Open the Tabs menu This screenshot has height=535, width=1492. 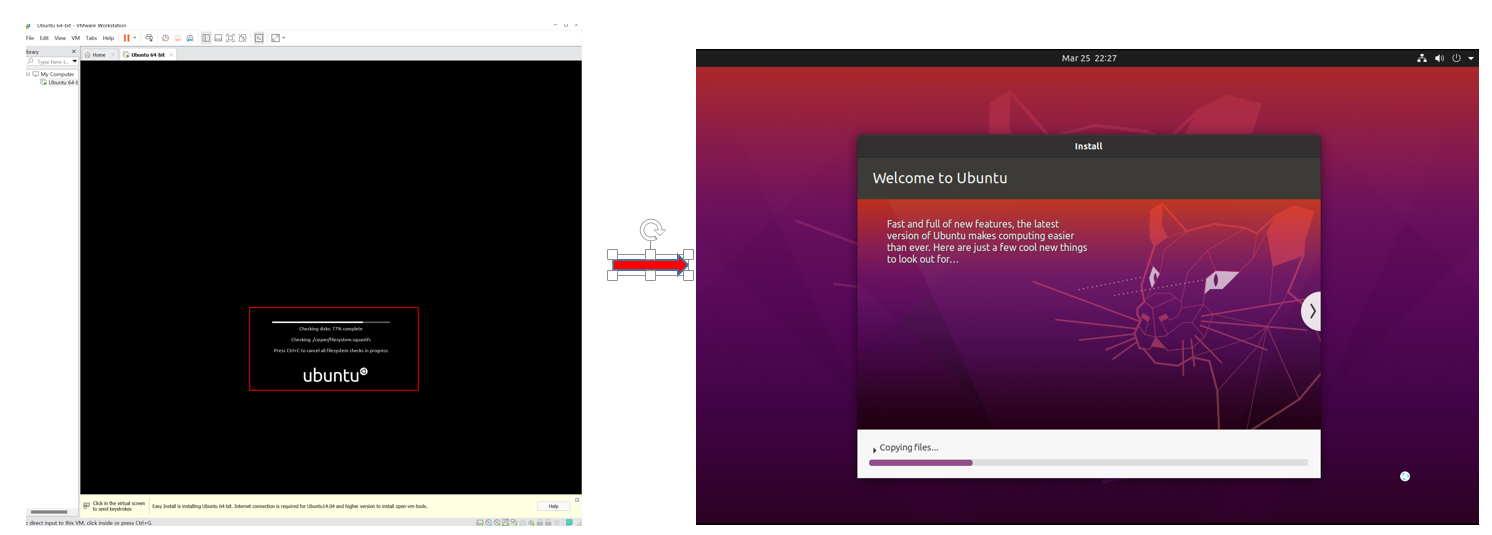point(91,38)
